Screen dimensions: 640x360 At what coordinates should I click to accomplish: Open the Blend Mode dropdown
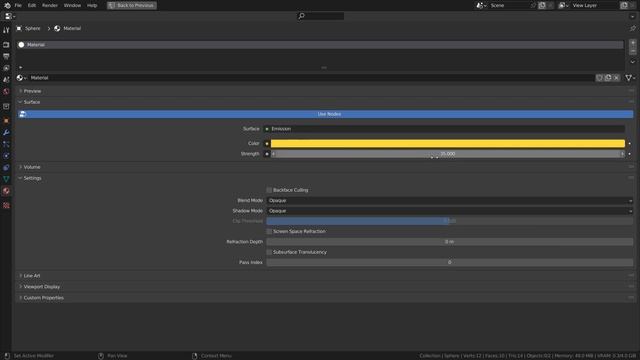pos(450,200)
